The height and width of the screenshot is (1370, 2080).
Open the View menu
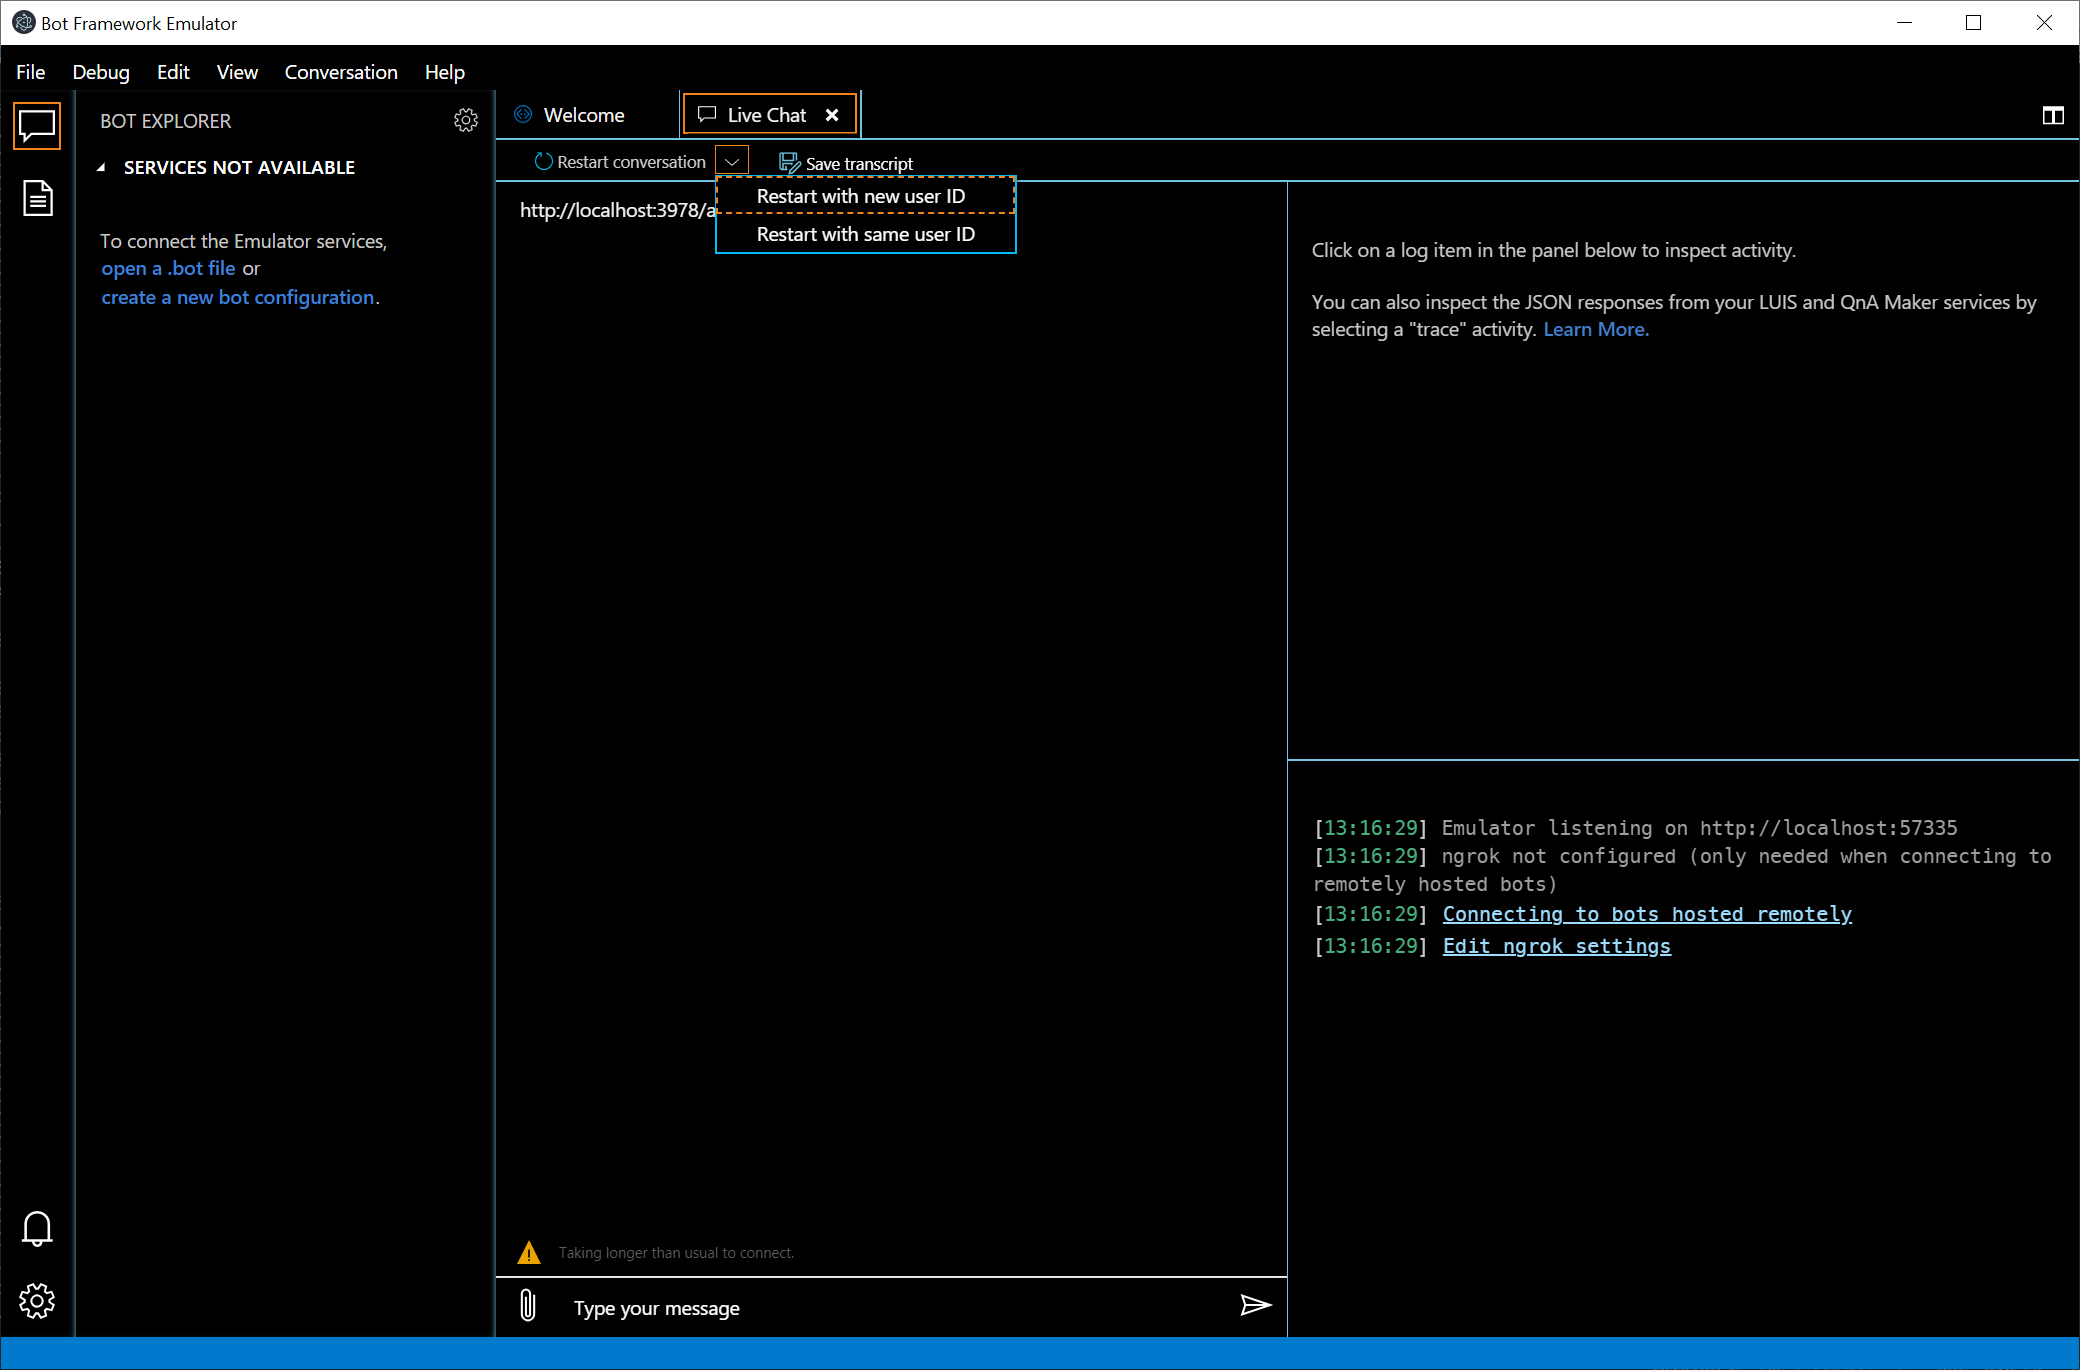click(x=237, y=72)
